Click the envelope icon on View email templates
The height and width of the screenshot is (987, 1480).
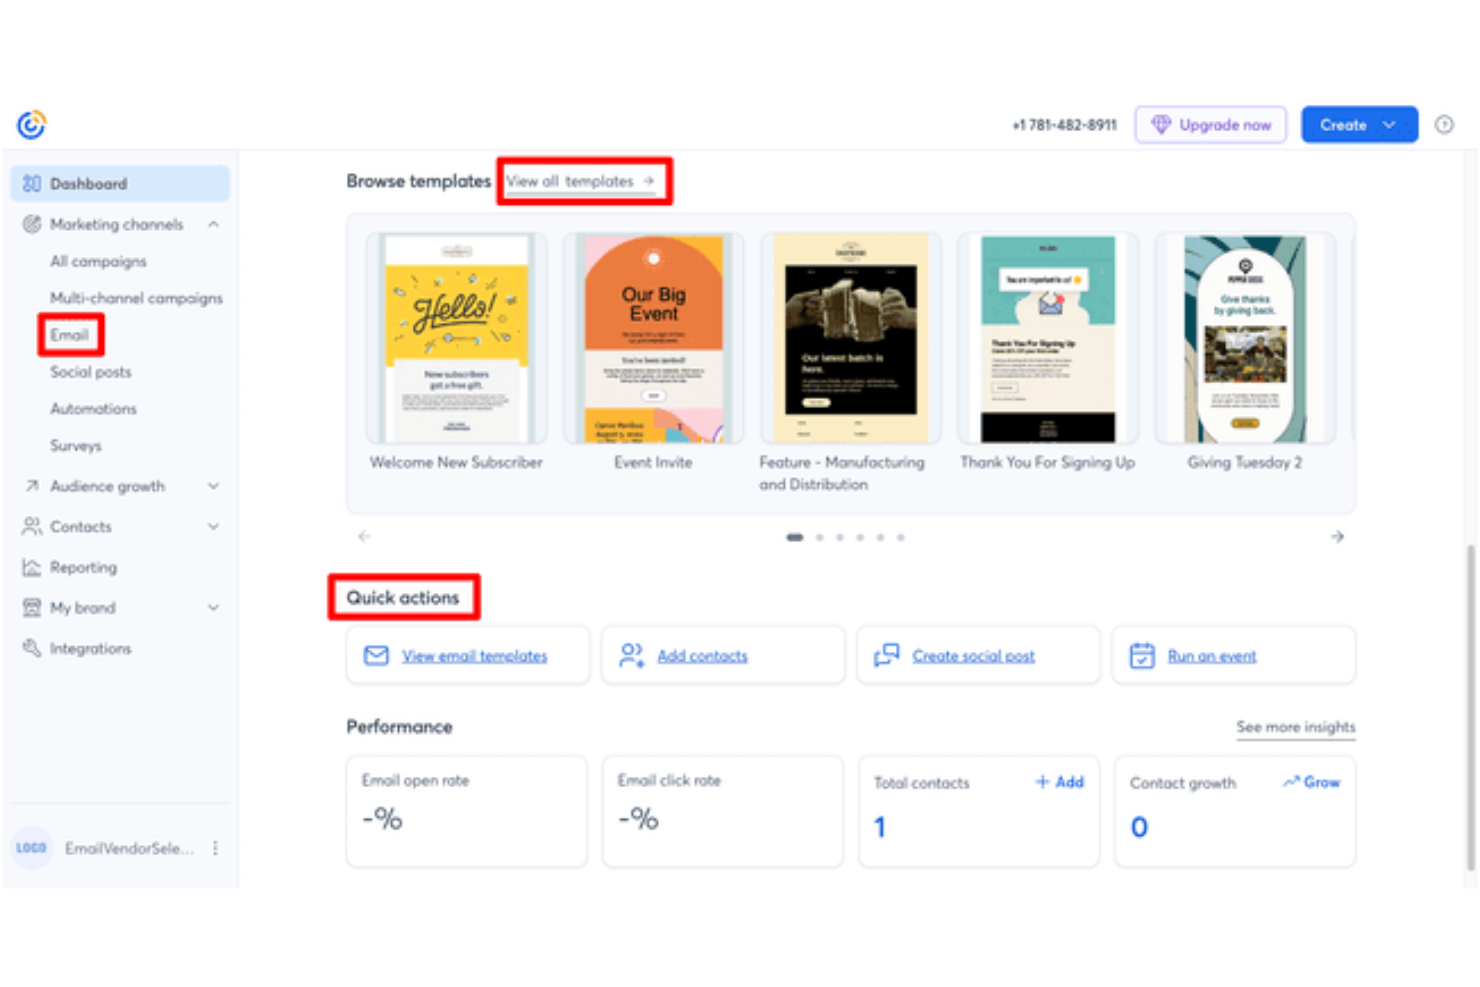[375, 655]
